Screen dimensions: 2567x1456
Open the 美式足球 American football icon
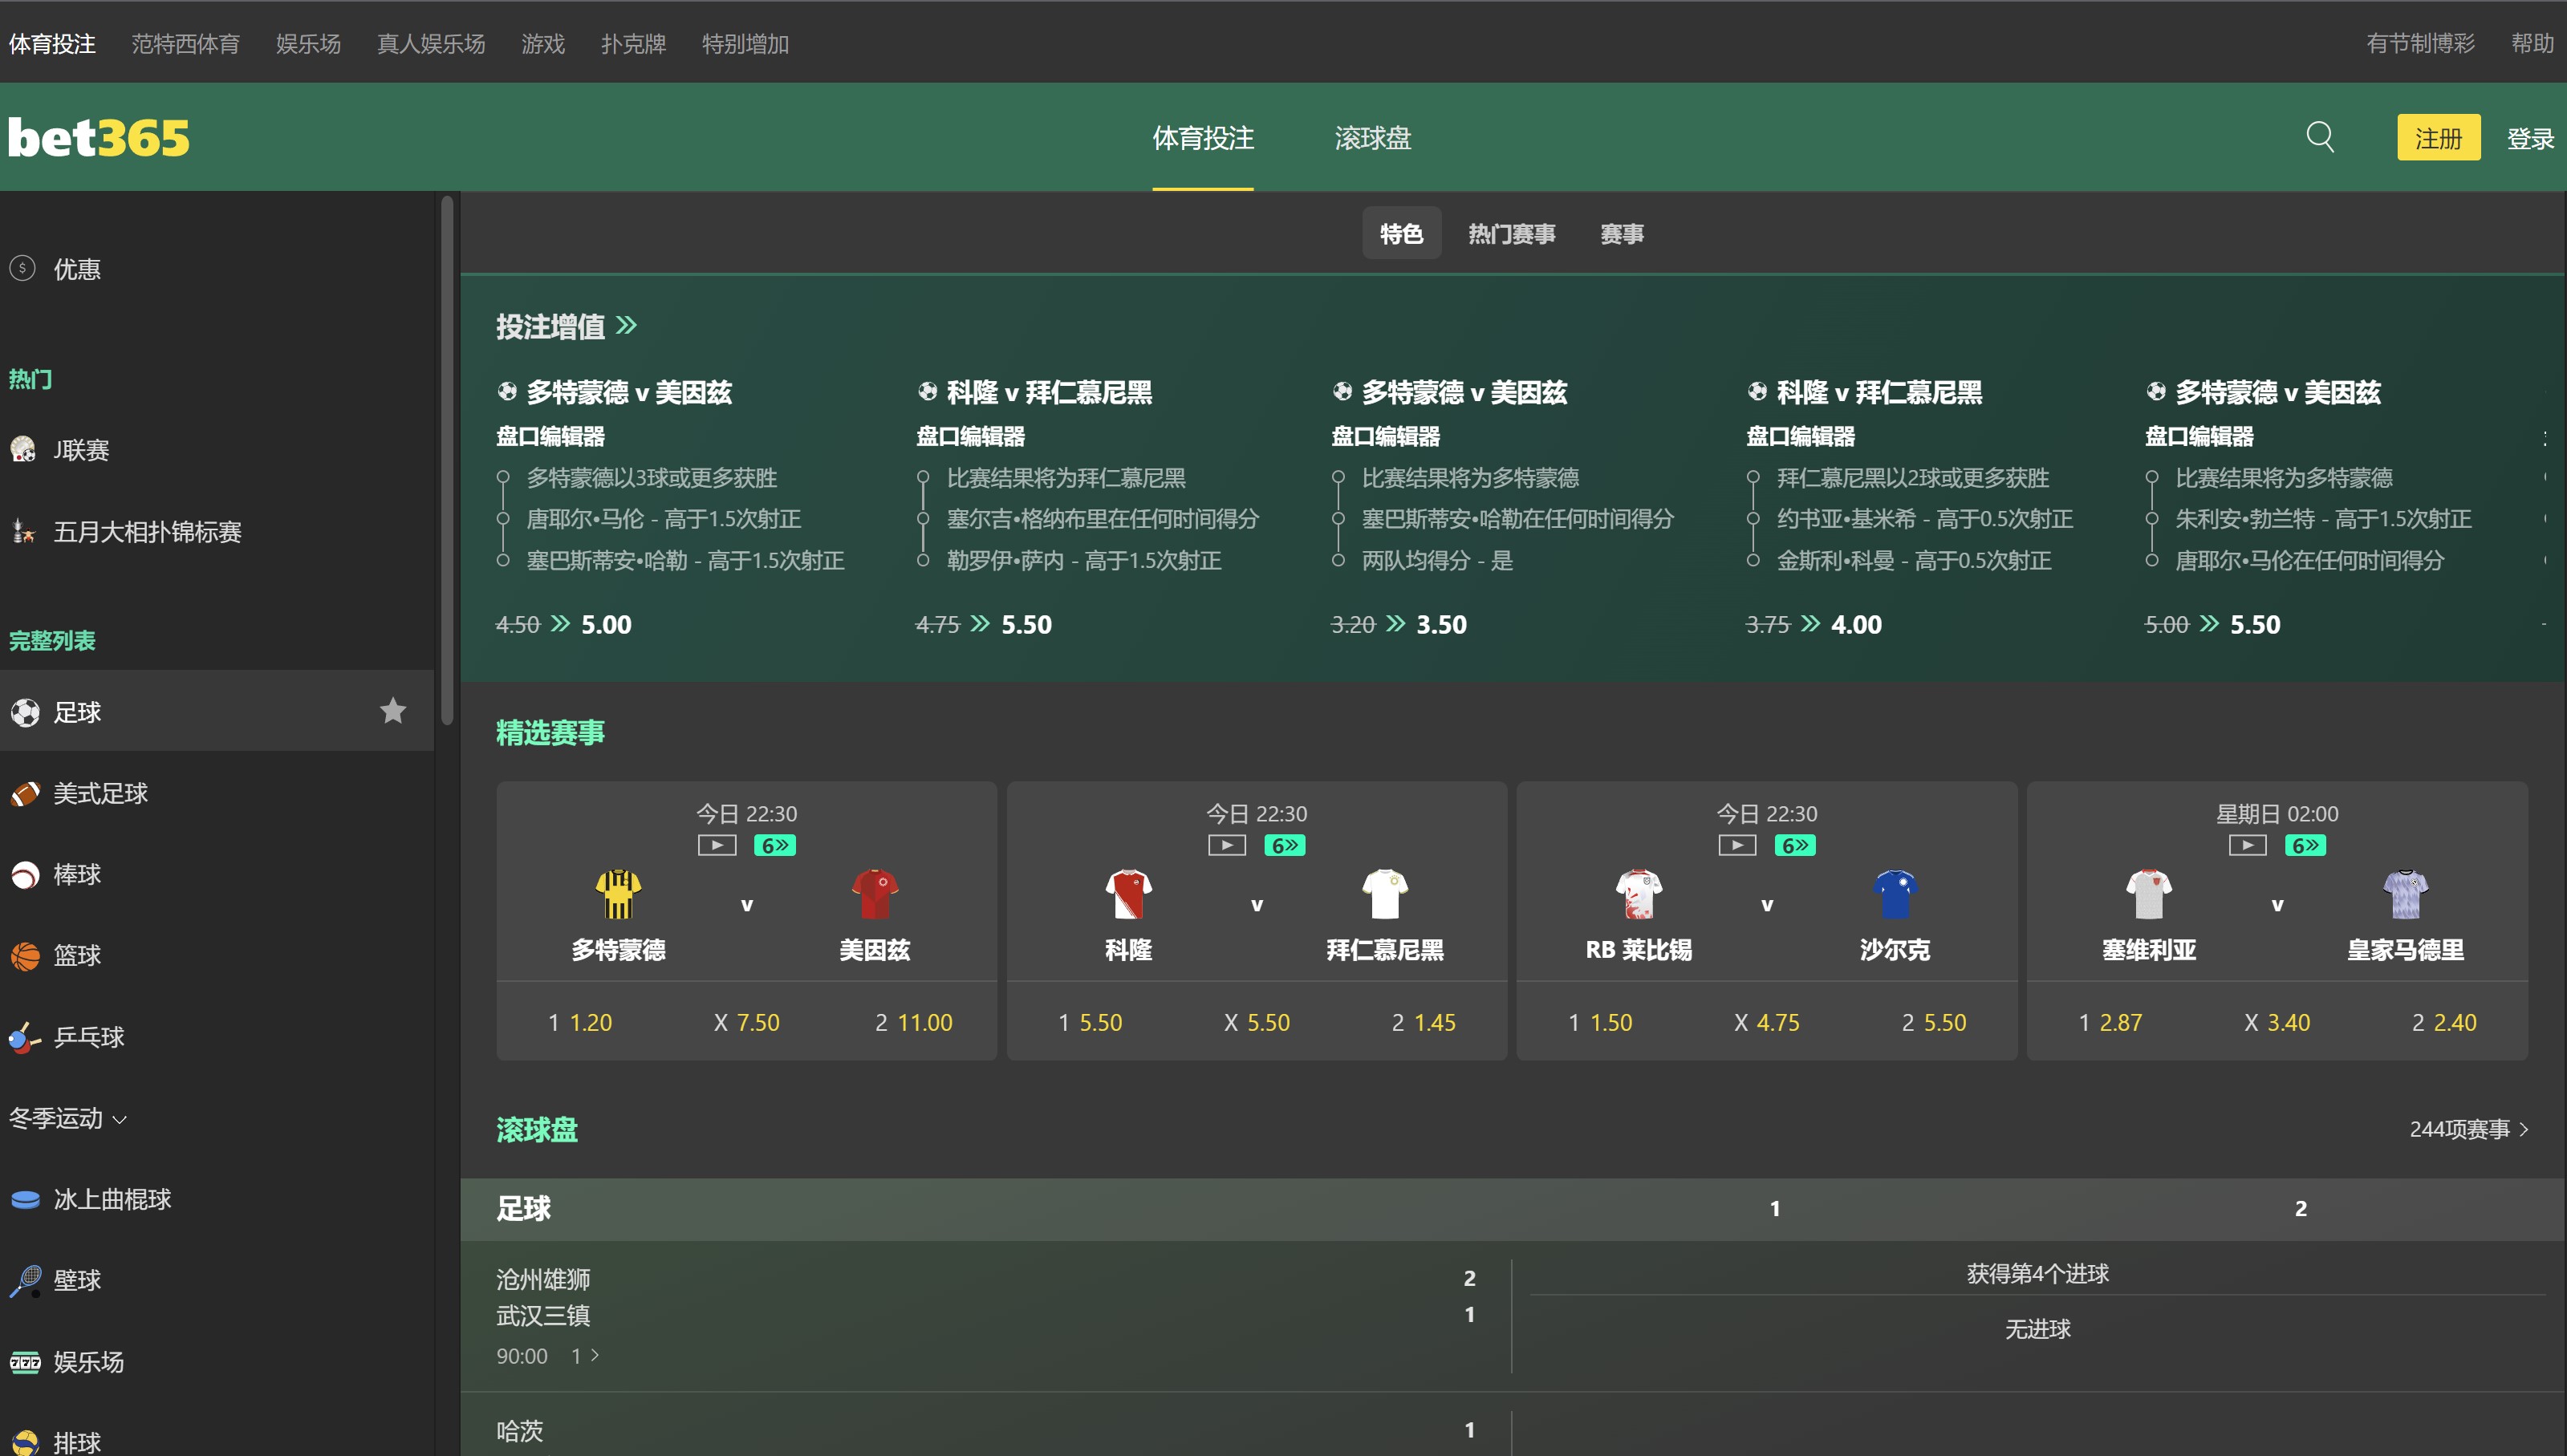click(25, 793)
